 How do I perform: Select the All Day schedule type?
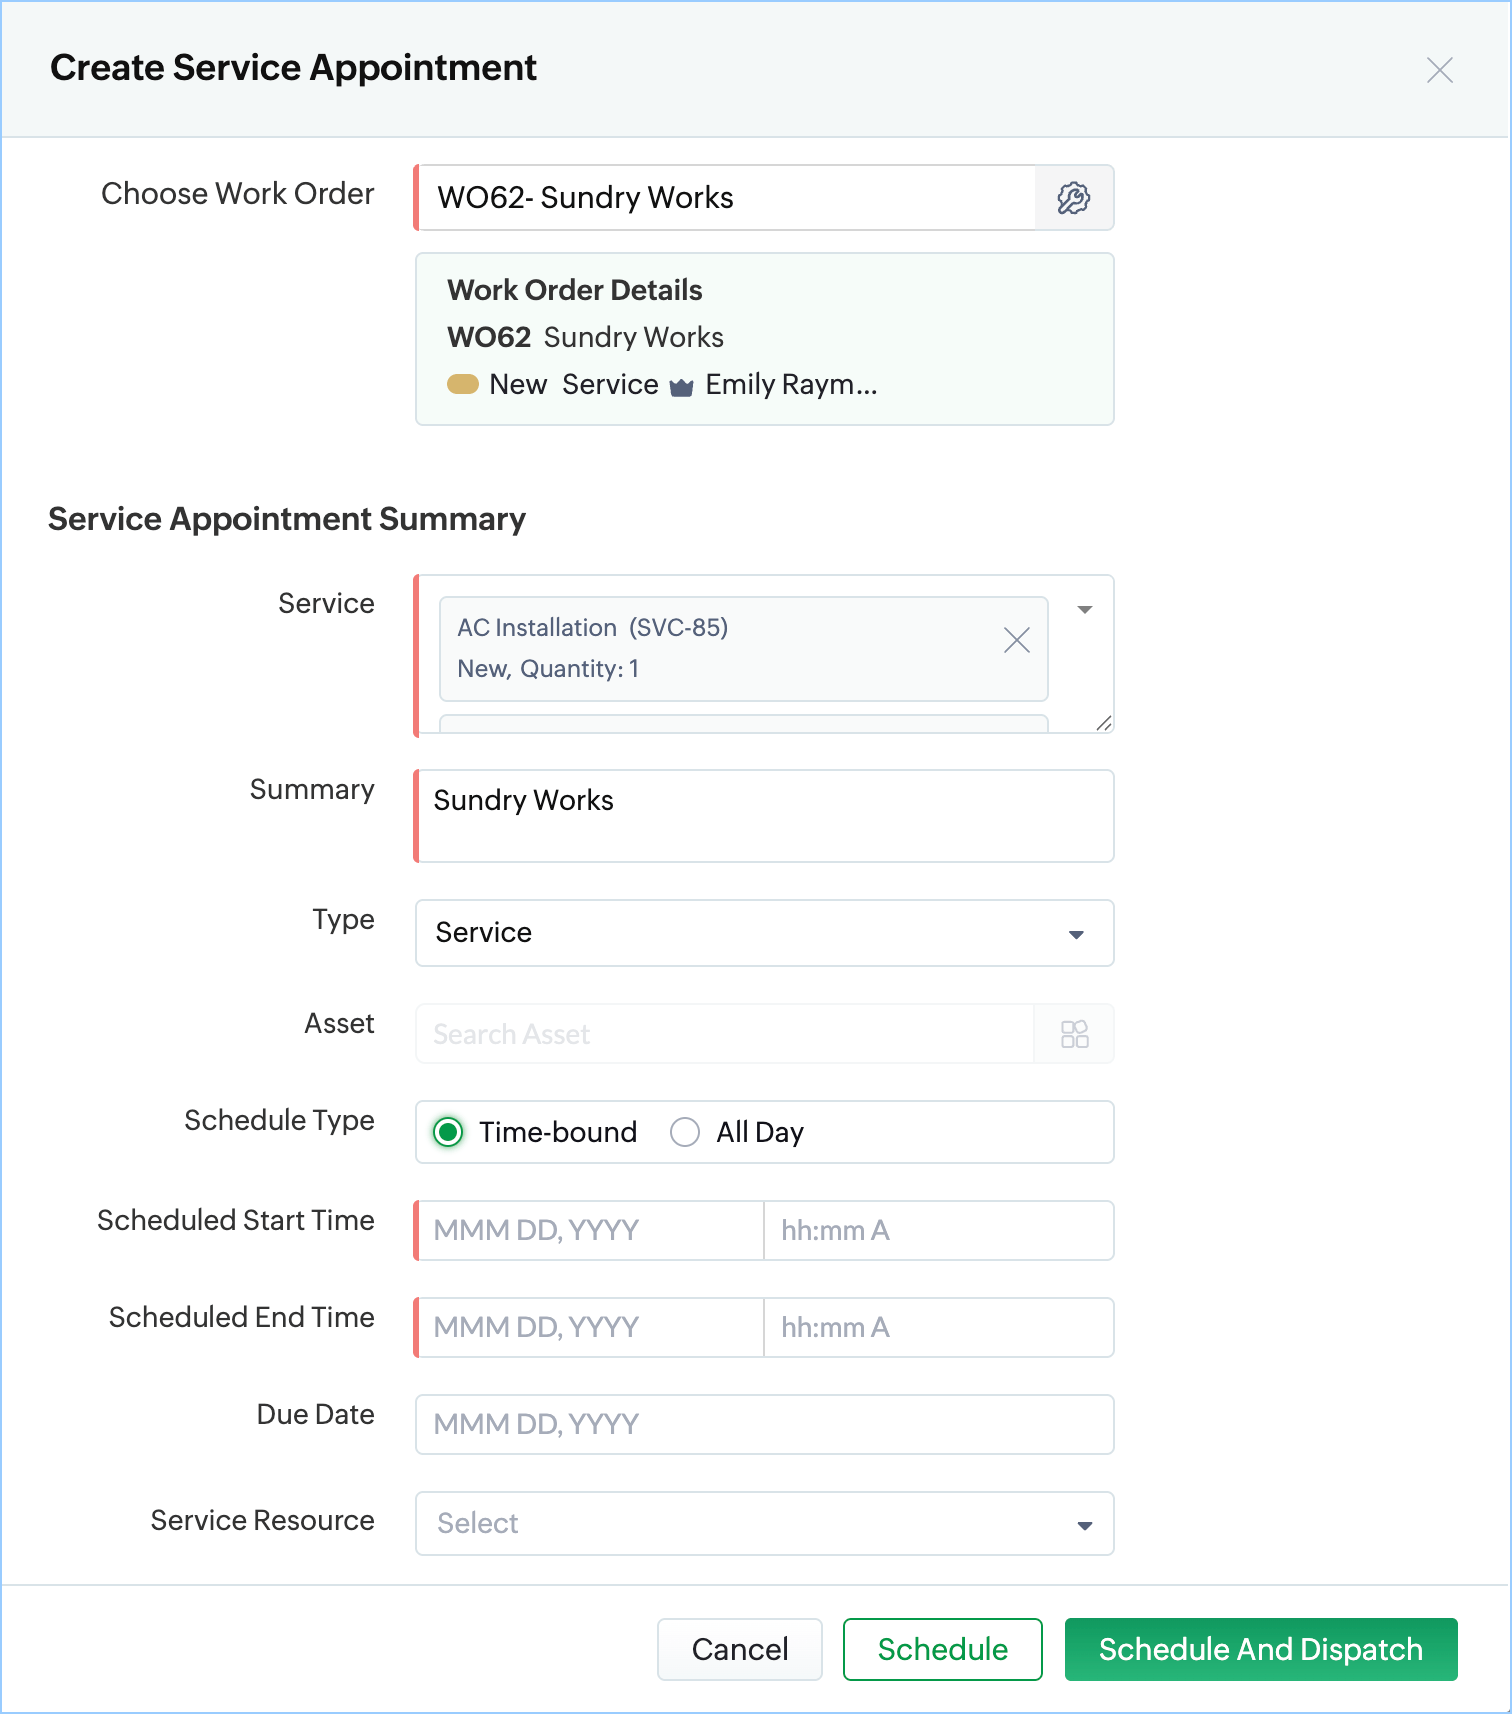(685, 1132)
